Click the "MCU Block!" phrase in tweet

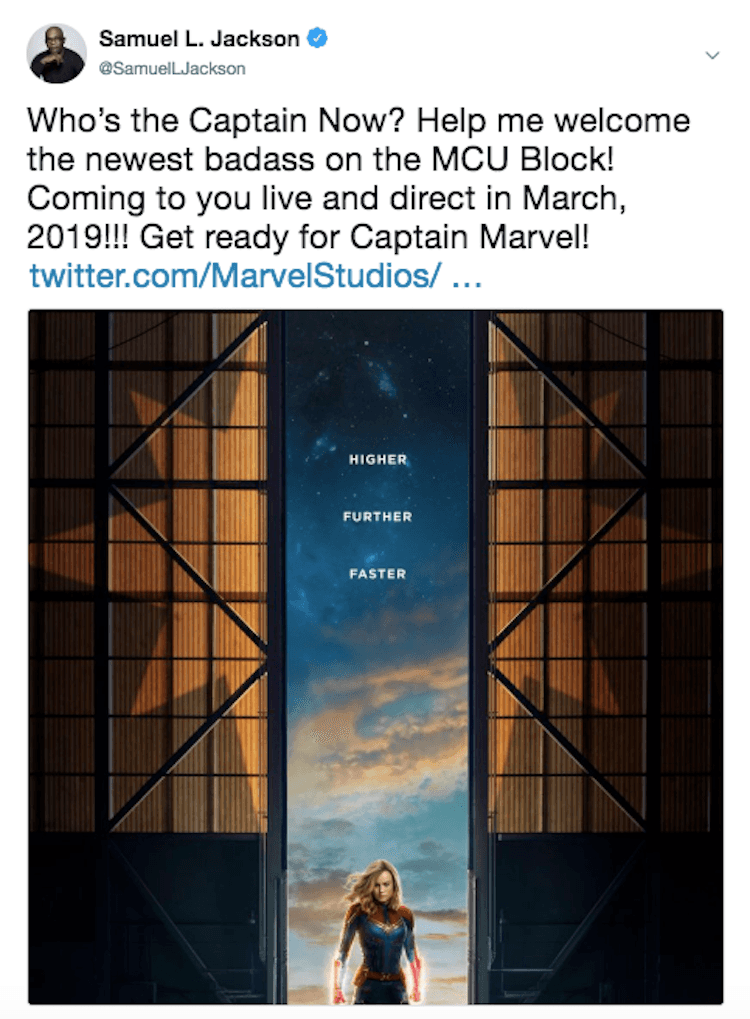point(523,159)
